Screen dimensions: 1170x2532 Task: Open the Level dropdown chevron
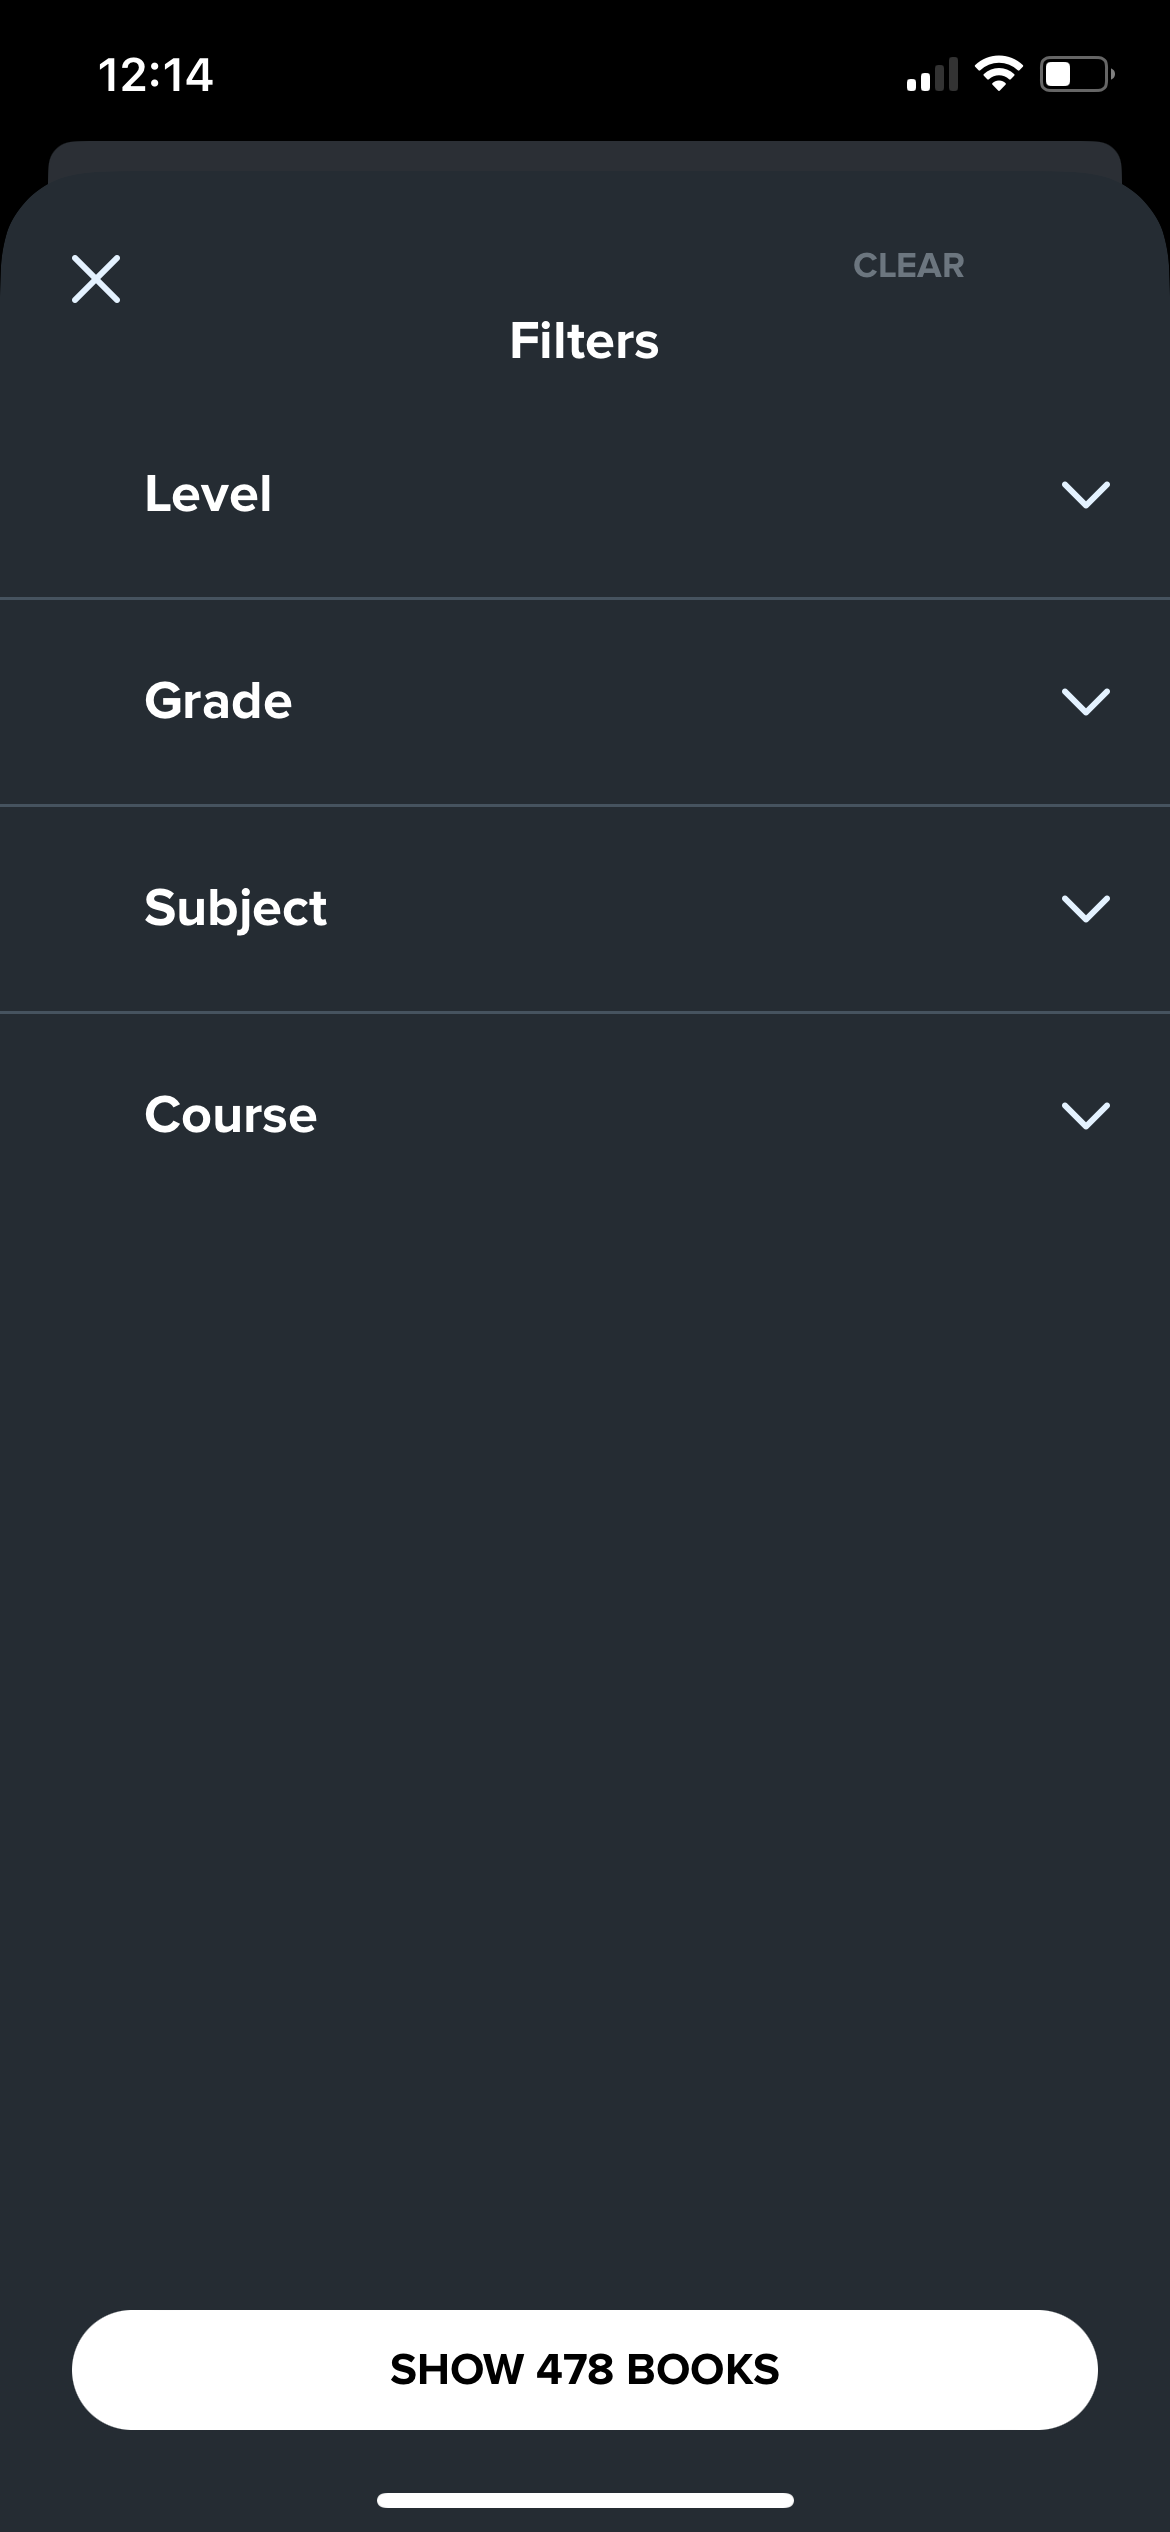(x=1088, y=494)
